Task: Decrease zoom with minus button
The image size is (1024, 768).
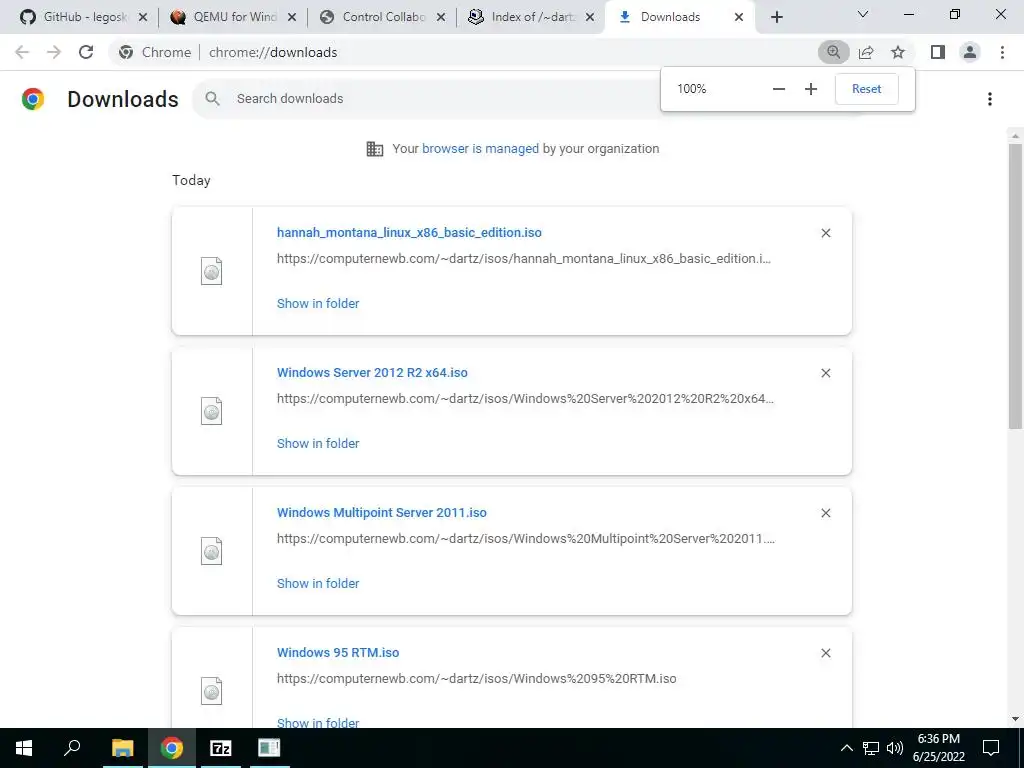Action: 778,89
